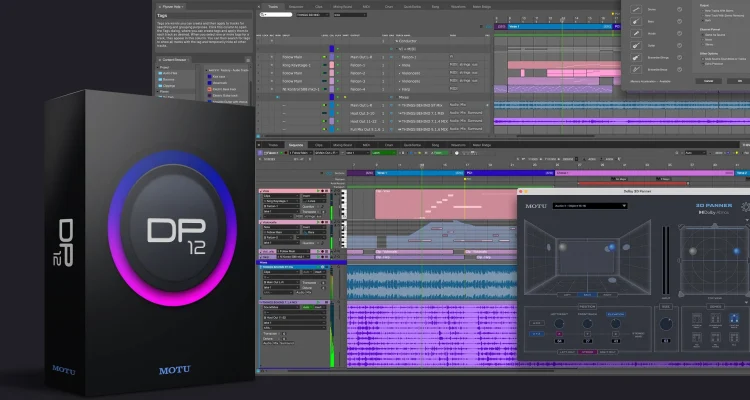Select the Guitar stem instrument icon
This screenshot has height=400, width=750.
636,45
